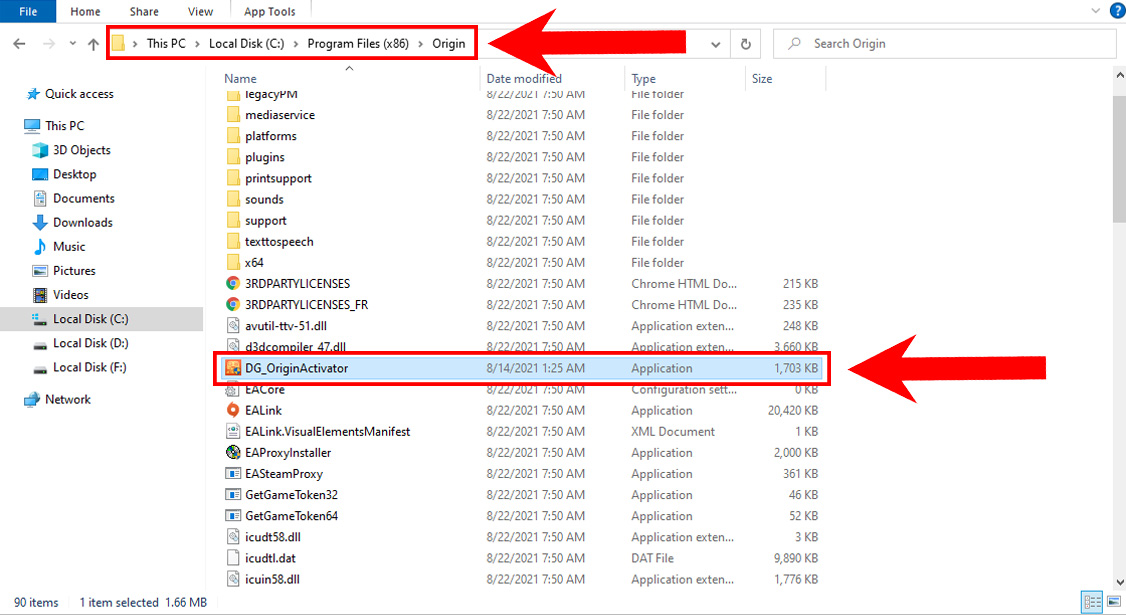The image size is (1126, 615).
Task: Sort by Type column header
Action: [643, 78]
